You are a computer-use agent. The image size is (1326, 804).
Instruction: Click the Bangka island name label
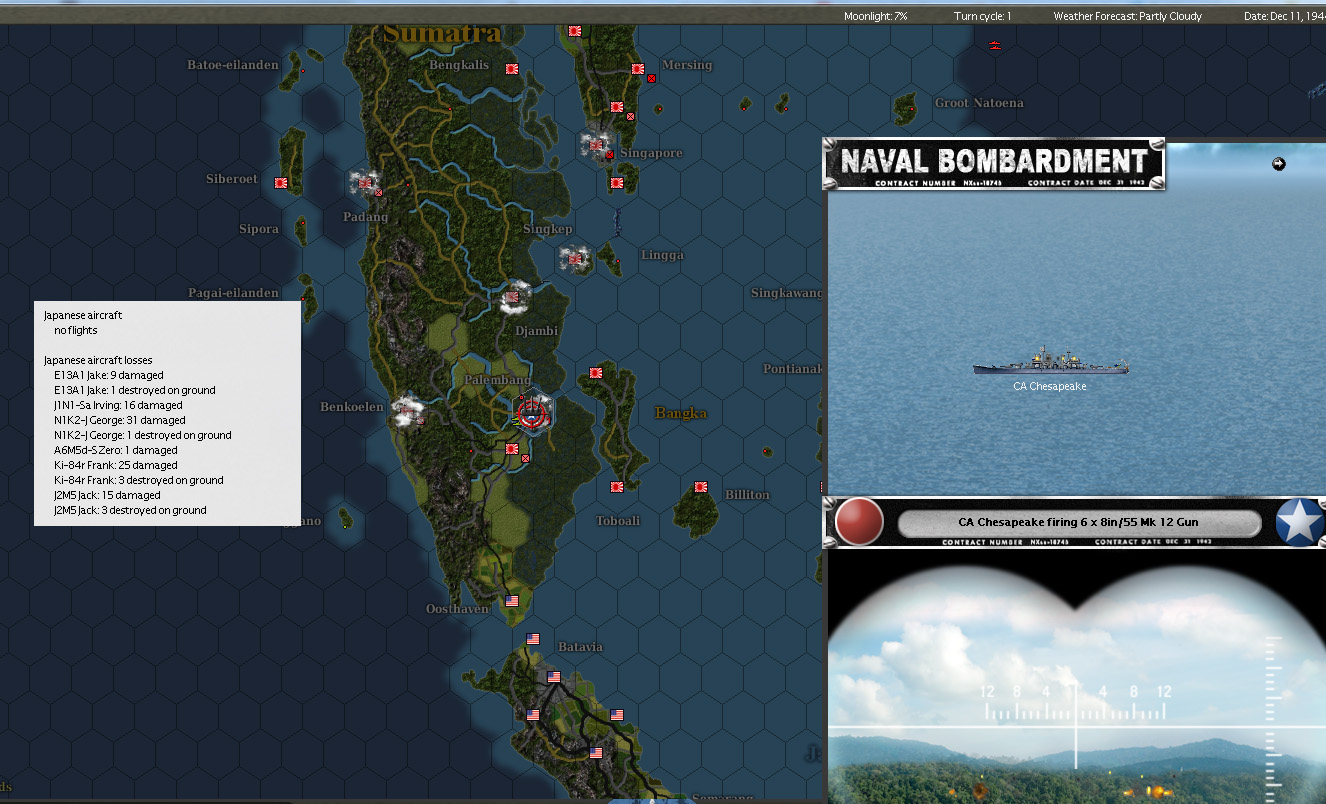(681, 413)
